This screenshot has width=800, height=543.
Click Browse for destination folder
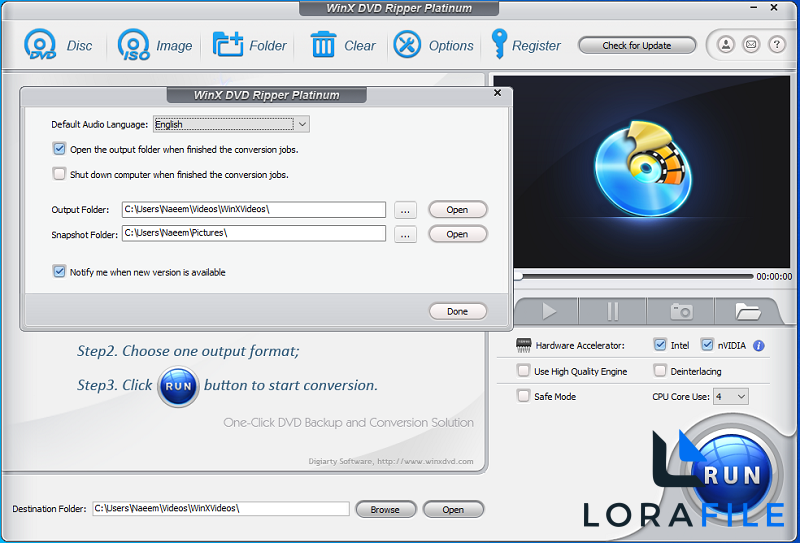tap(386, 509)
